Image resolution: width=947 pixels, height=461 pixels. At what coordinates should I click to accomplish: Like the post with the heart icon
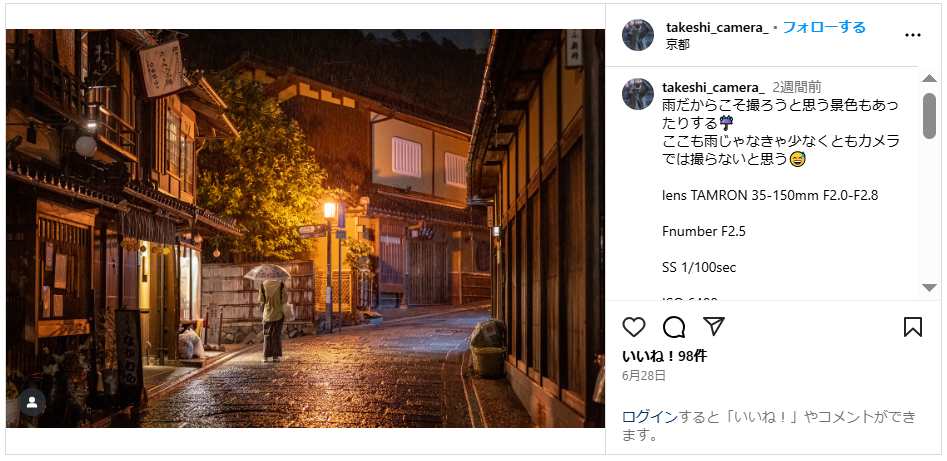634,327
